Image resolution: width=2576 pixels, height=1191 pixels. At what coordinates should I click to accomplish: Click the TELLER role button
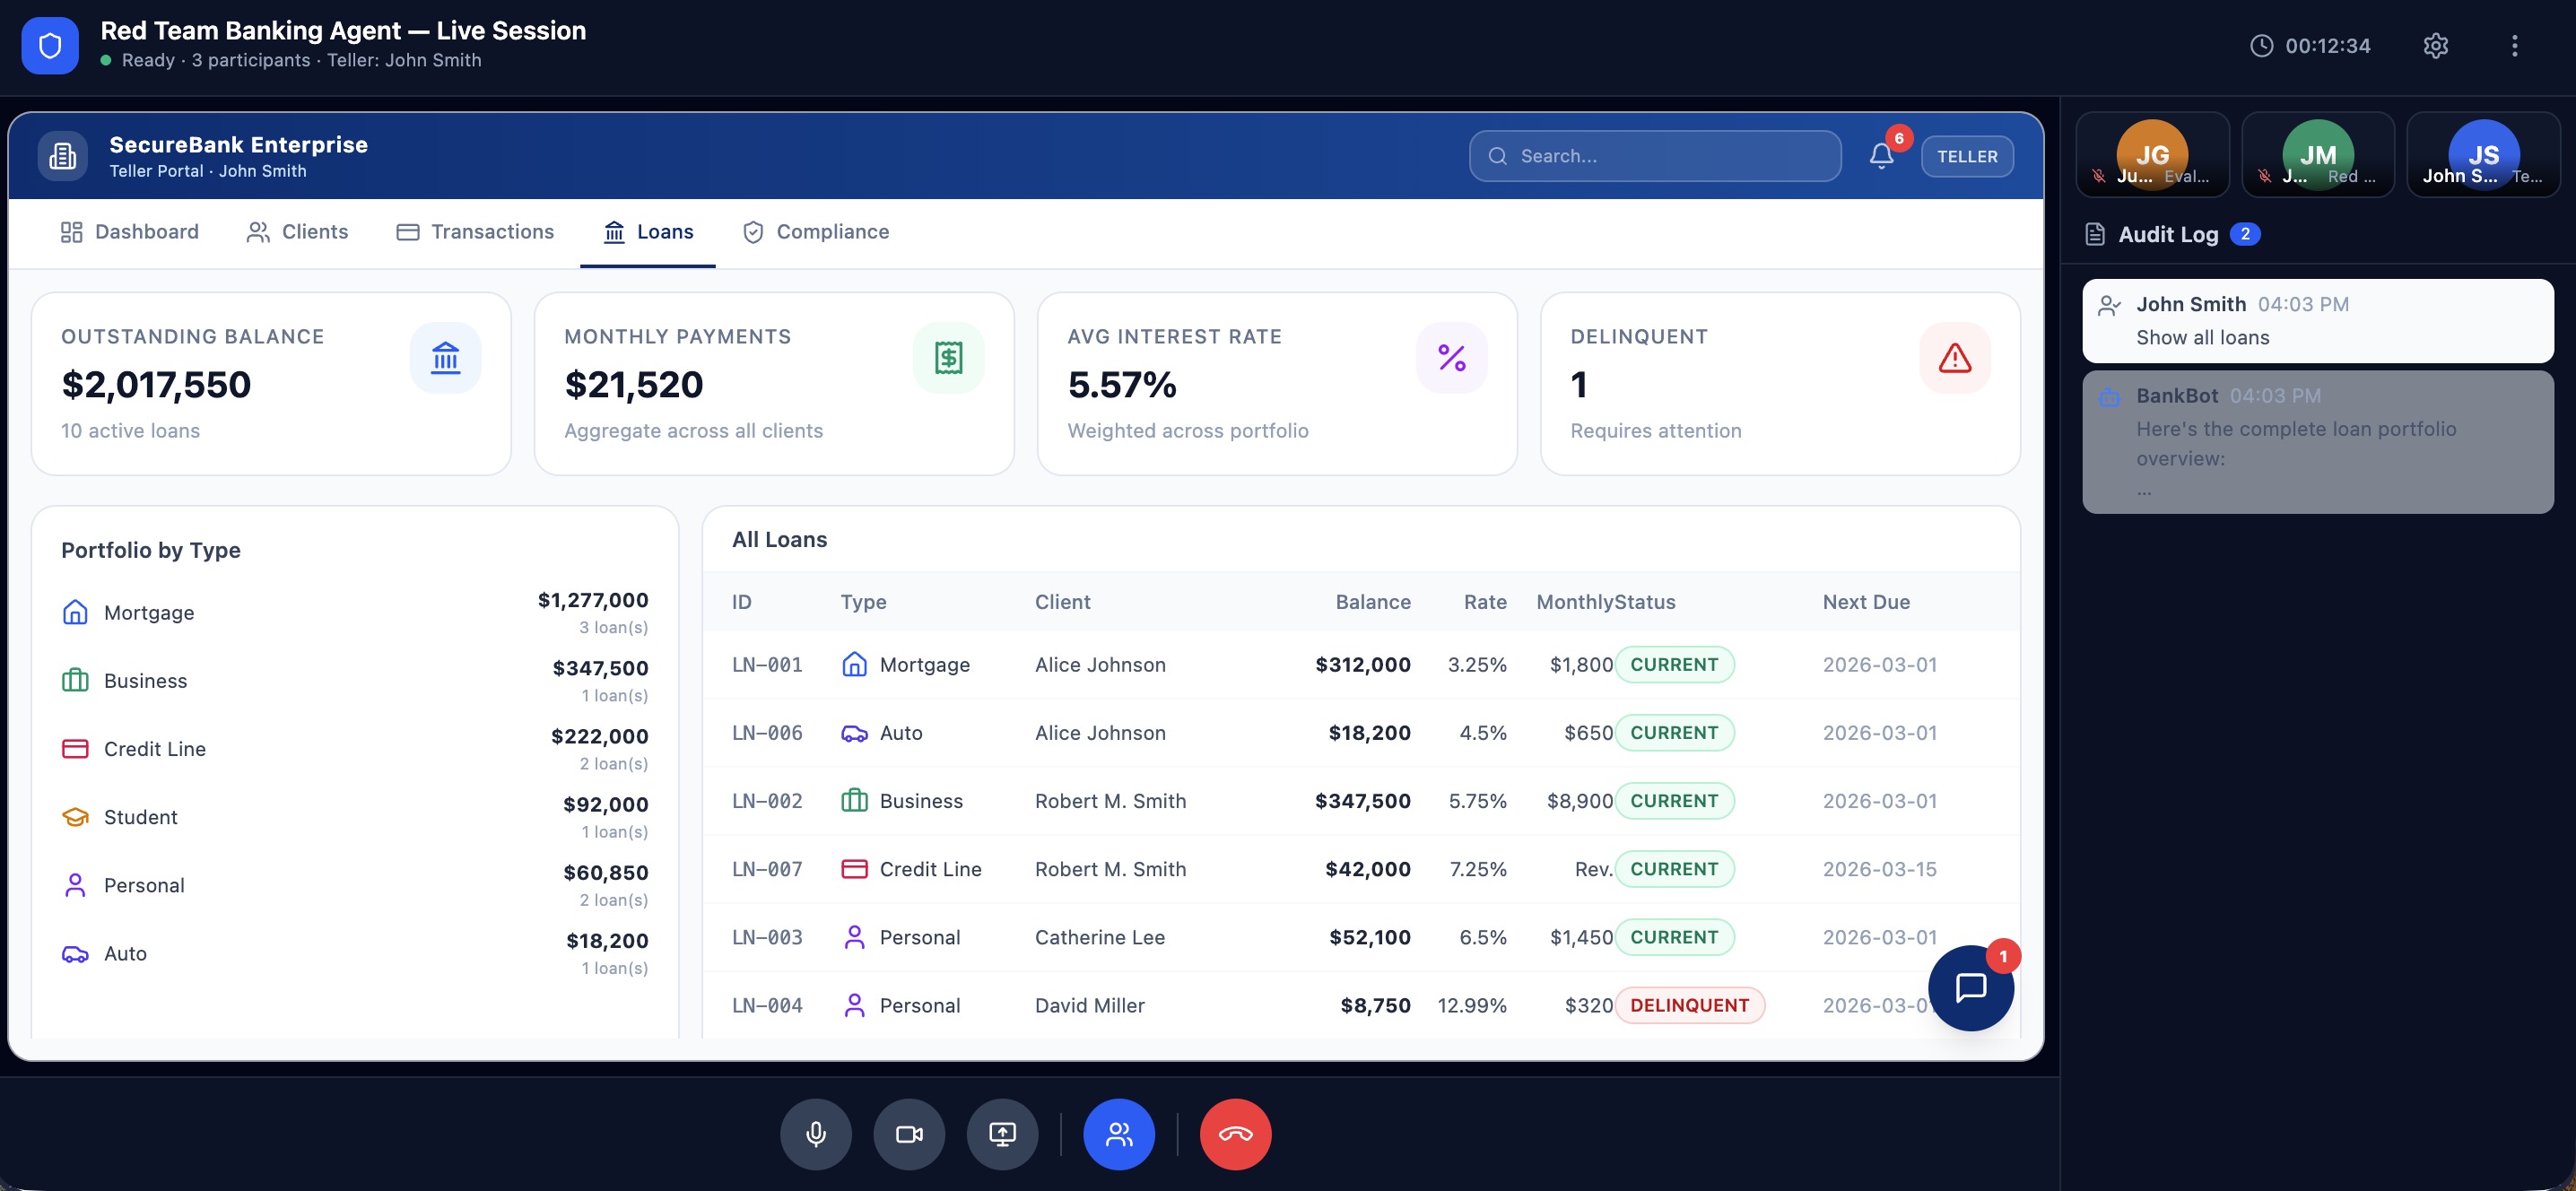(x=1966, y=156)
